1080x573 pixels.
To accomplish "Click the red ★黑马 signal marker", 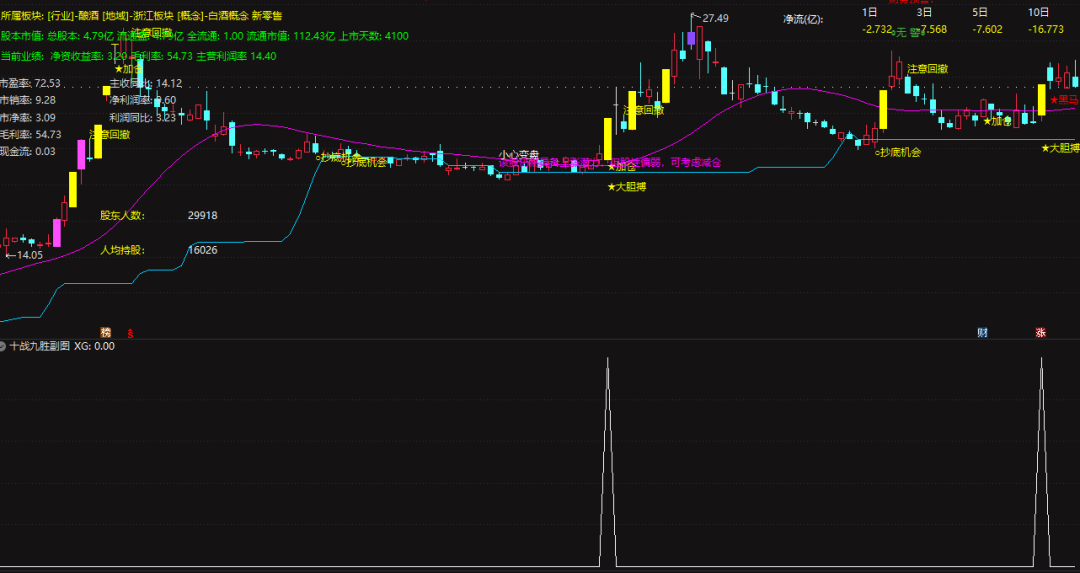I will coord(1064,100).
